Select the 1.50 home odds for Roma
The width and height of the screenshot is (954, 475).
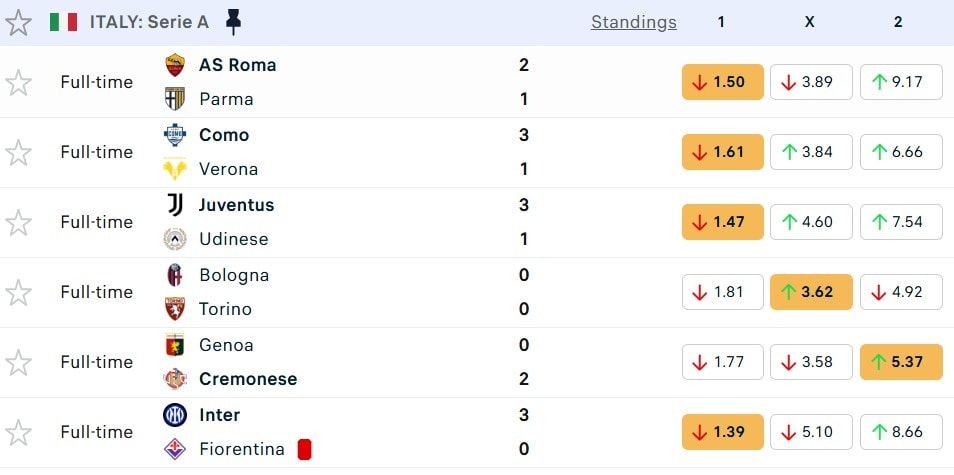(x=722, y=82)
